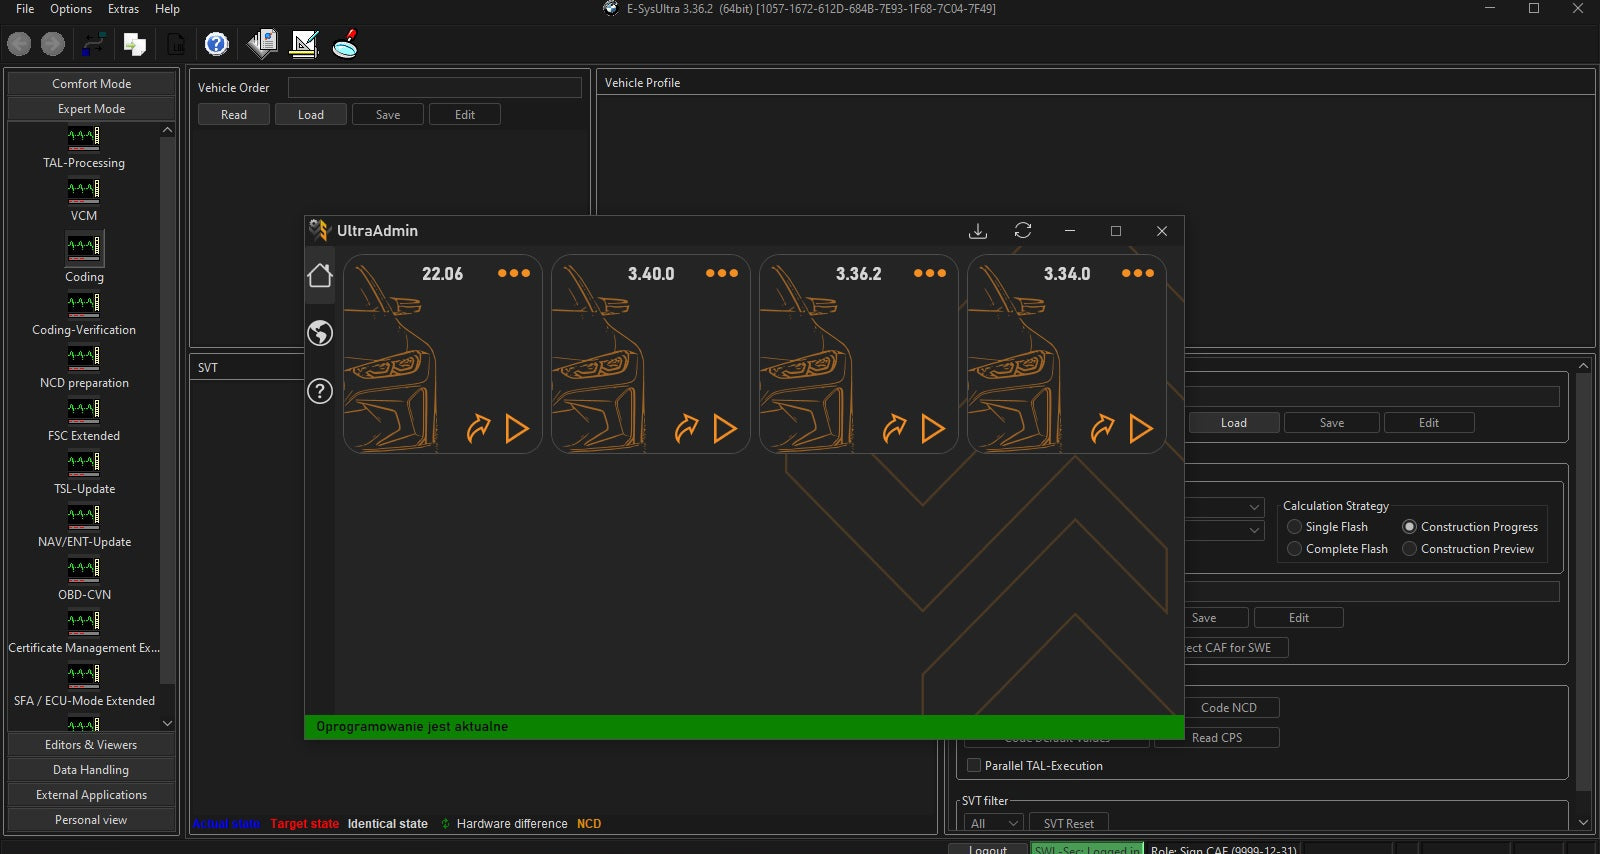Expand upper dropdown beside Calculation Strategy
Screen dimensions: 1600x854
1254,507
